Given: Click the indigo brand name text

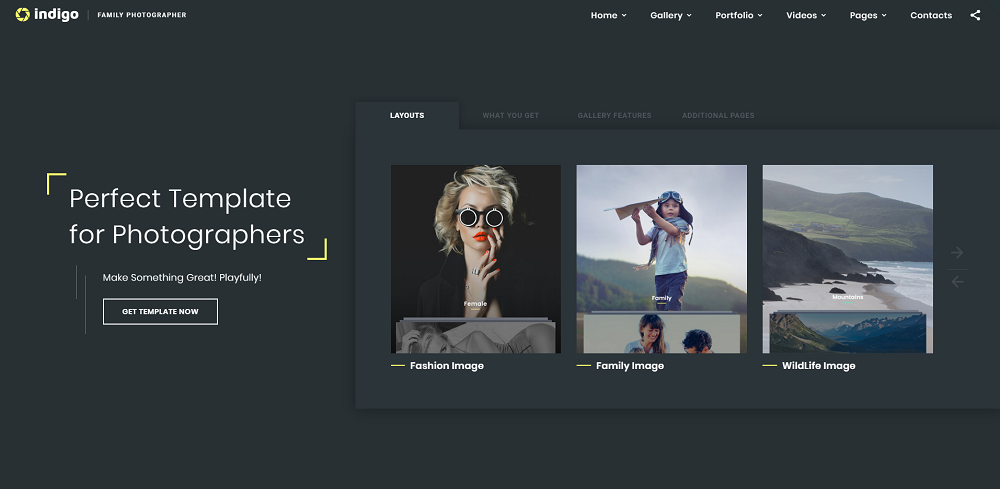Looking at the screenshot, I should (x=57, y=15).
